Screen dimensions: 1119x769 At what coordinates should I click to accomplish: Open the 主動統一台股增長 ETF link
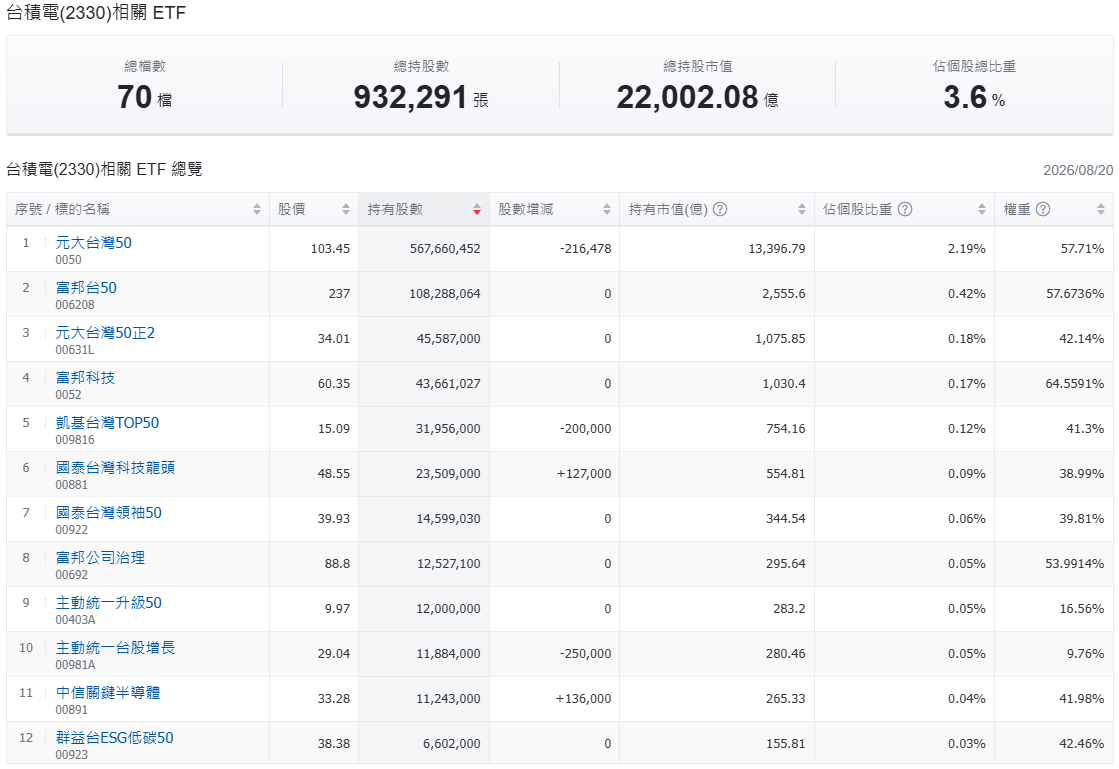(115, 647)
